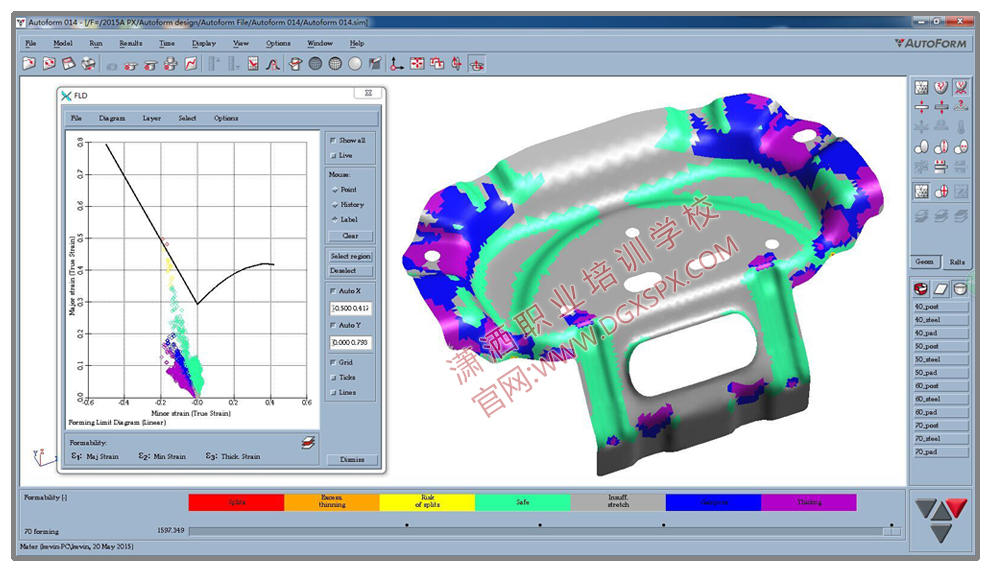Click the red question-mark surface icon
Image resolution: width=992 pixels, height=573 pixels.
tap(961, 106)
